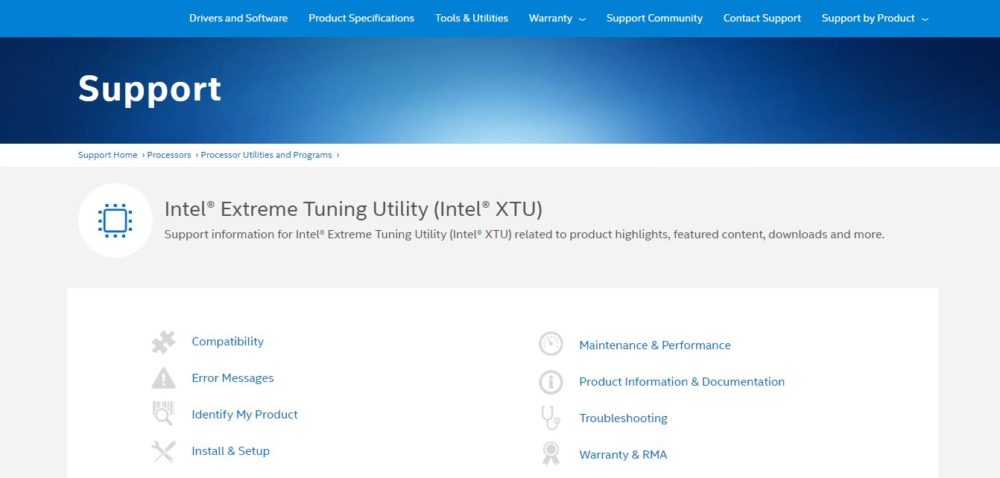Select Product Specifications in the nav bar
The height and width of the screenshot is (478, 1000).
pos(362,18)
